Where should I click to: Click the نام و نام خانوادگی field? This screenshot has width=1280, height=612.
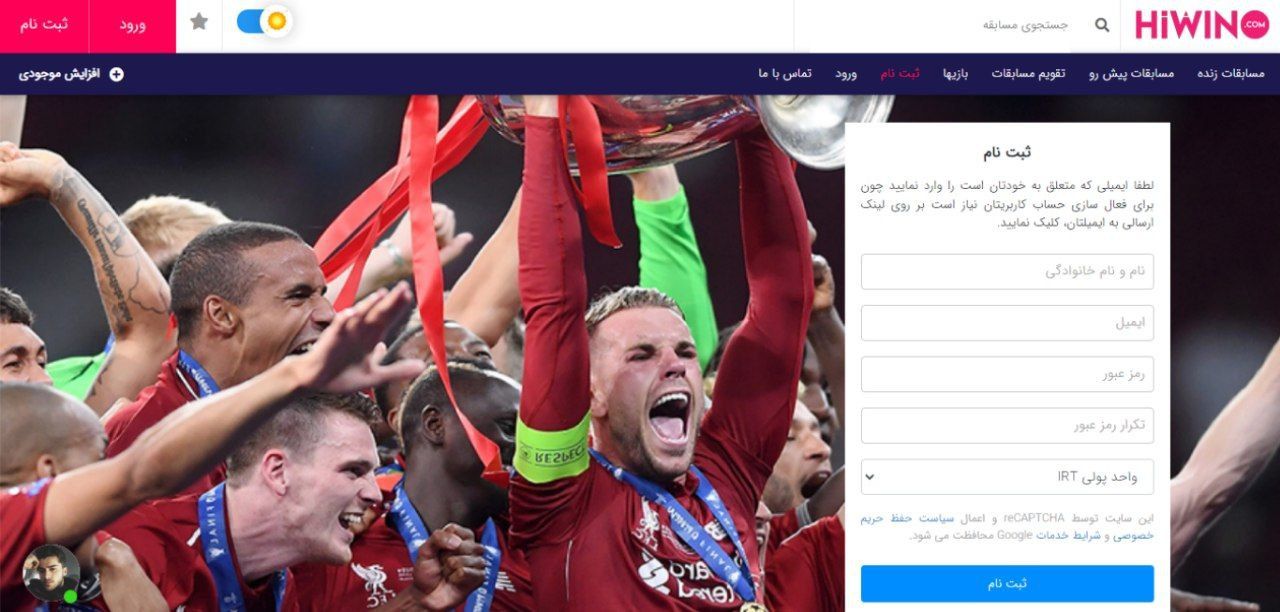[1007, 272]
